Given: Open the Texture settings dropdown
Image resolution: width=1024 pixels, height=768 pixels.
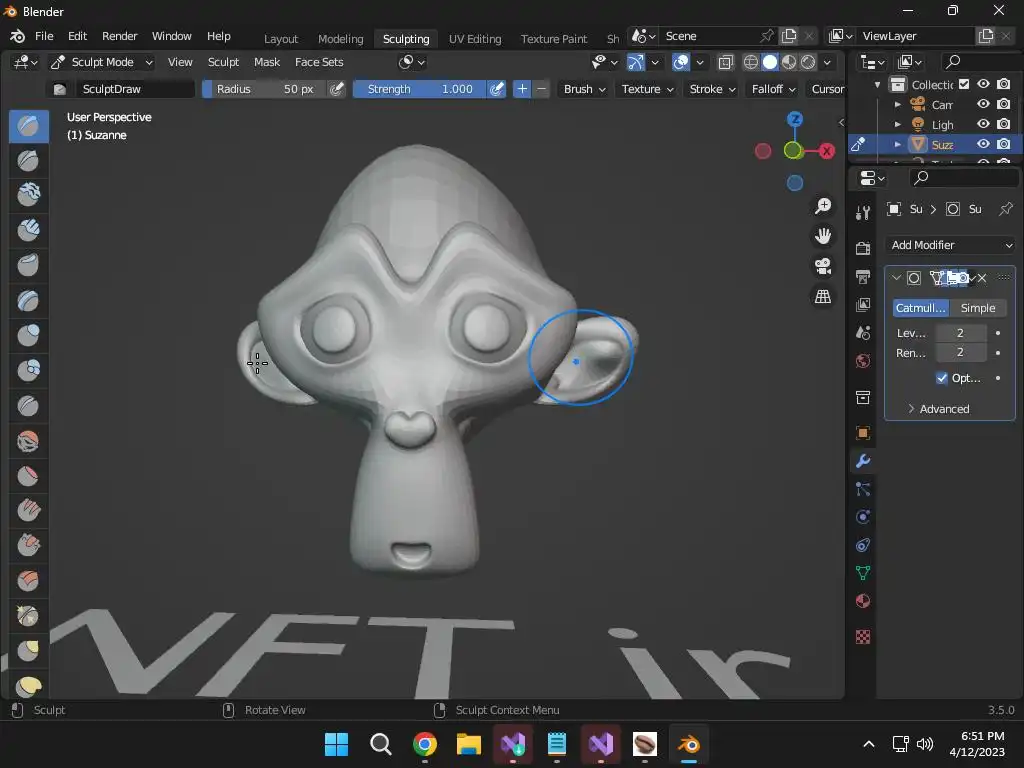Looking at the screenshot, I should (x=647, y=89).
